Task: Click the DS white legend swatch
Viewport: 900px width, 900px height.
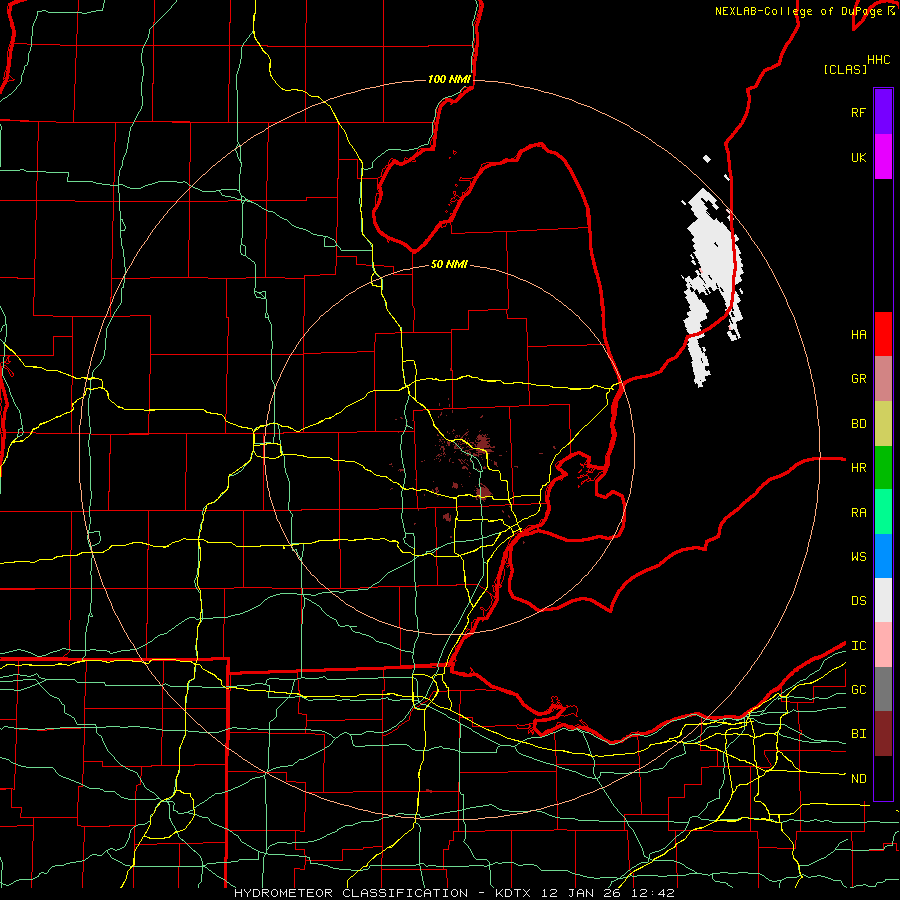Action: (x=883, y=600)
